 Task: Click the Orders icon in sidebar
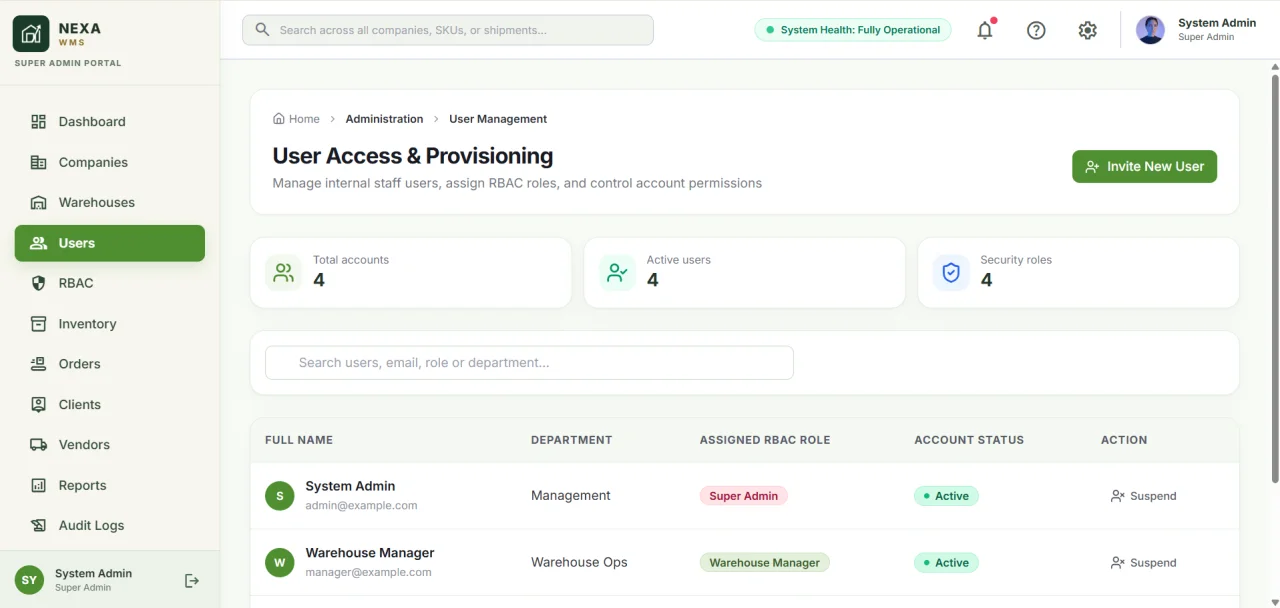click(x=39, y=364)
